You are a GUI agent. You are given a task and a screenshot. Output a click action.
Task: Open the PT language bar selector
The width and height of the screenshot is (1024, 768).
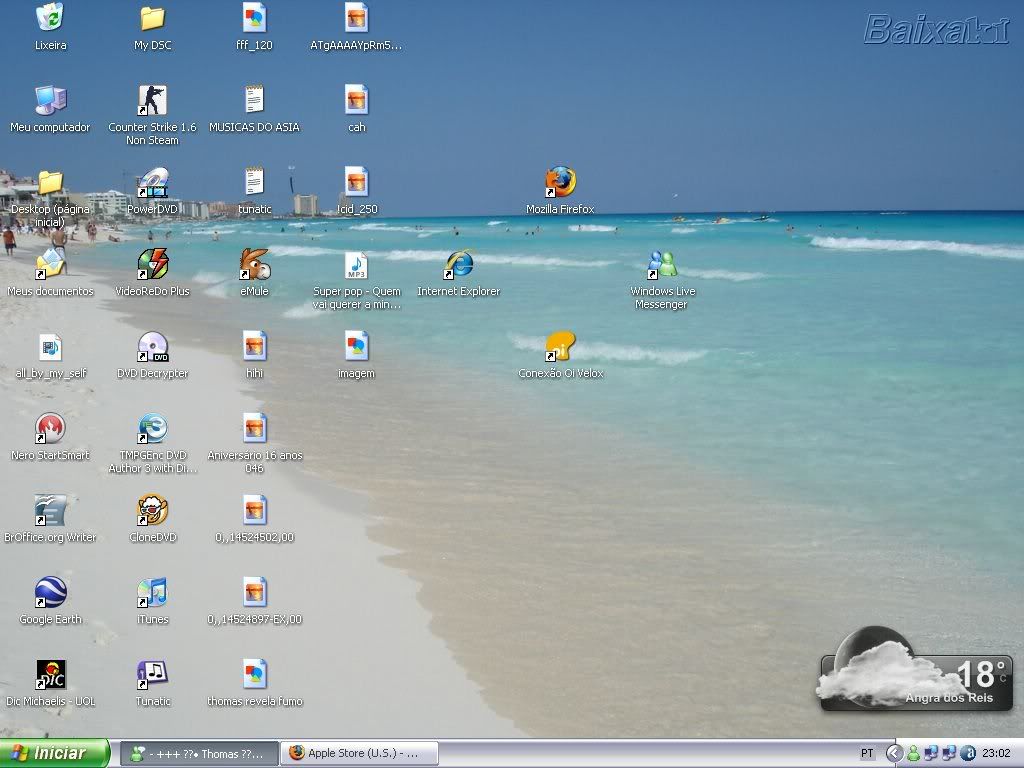[x=867, y=753]
